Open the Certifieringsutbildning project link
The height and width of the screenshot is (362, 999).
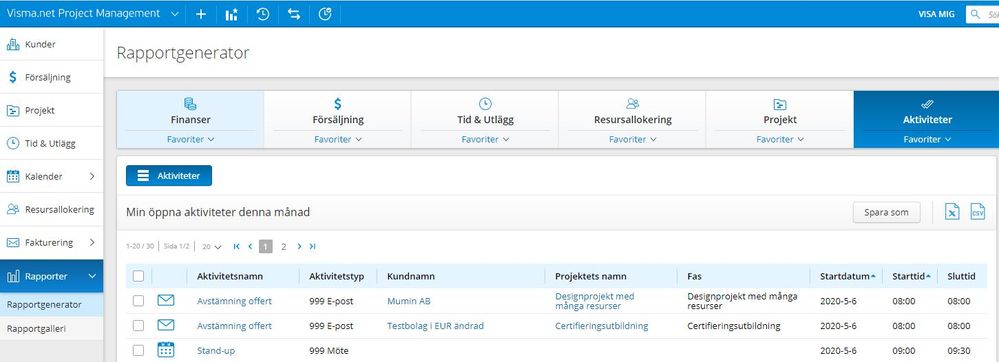tap(601, 326)
